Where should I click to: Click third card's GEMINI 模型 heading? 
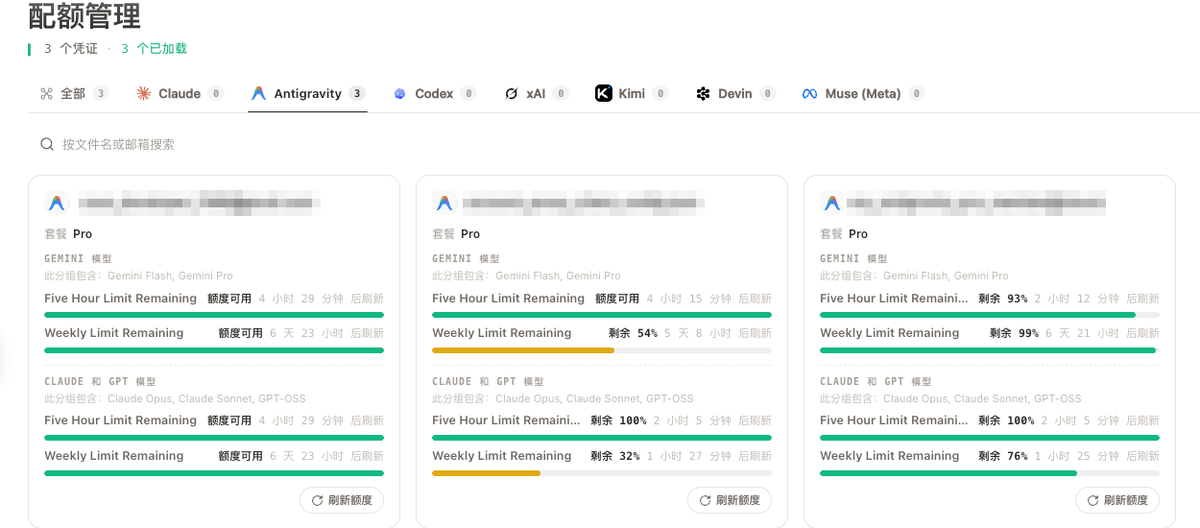click(x=854, y=258)
